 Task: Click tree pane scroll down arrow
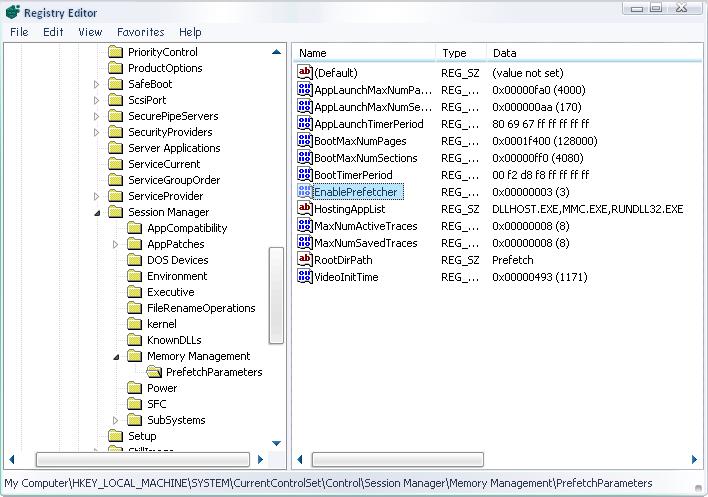276,443
